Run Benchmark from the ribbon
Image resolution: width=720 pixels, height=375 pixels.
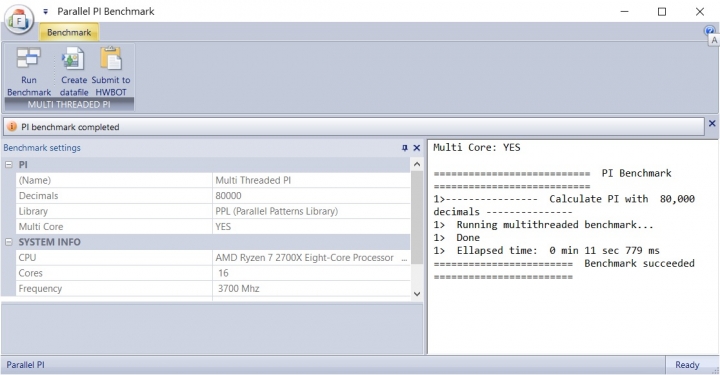tap(29, 71)
